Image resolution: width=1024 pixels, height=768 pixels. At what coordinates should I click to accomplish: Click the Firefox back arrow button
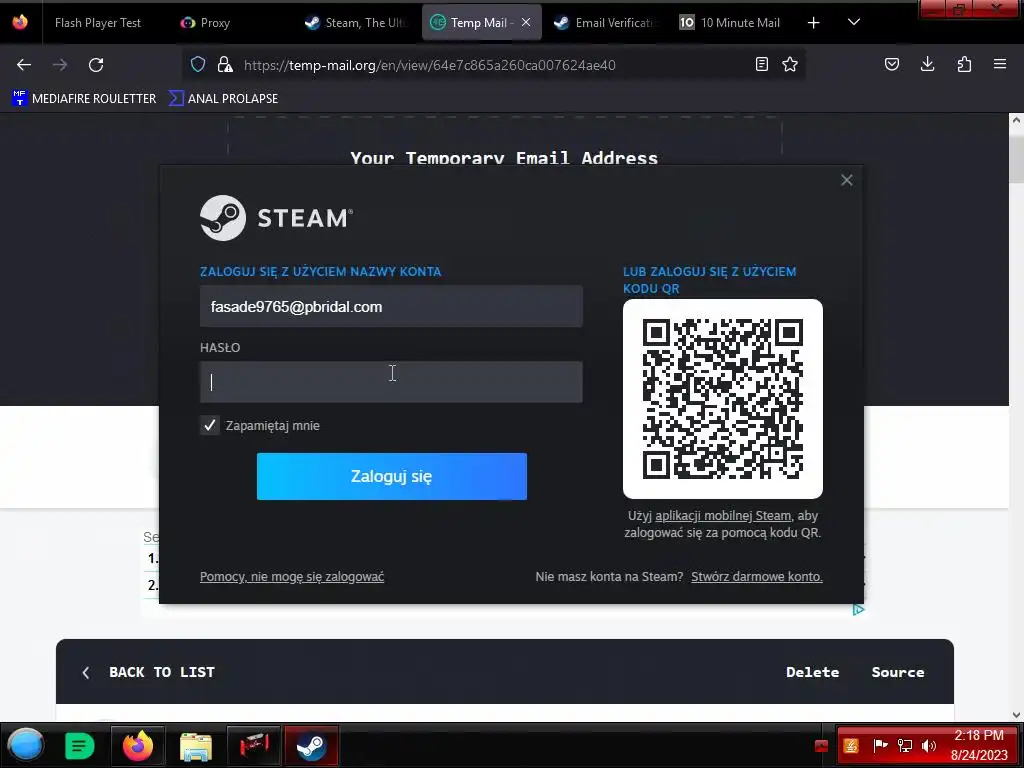(24, 65)
